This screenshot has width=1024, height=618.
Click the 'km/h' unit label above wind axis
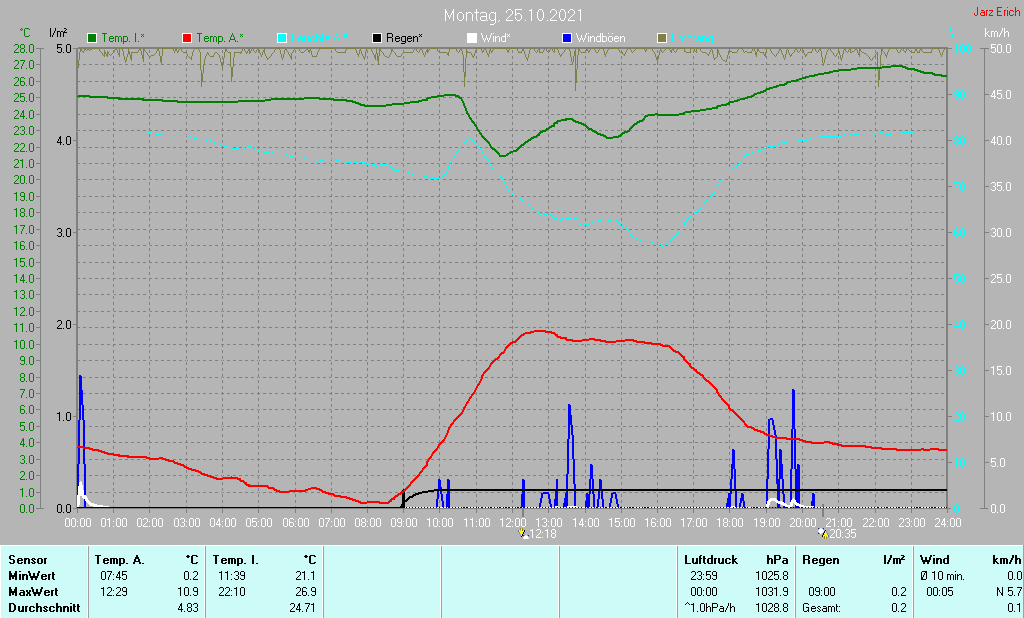point(997,33)
